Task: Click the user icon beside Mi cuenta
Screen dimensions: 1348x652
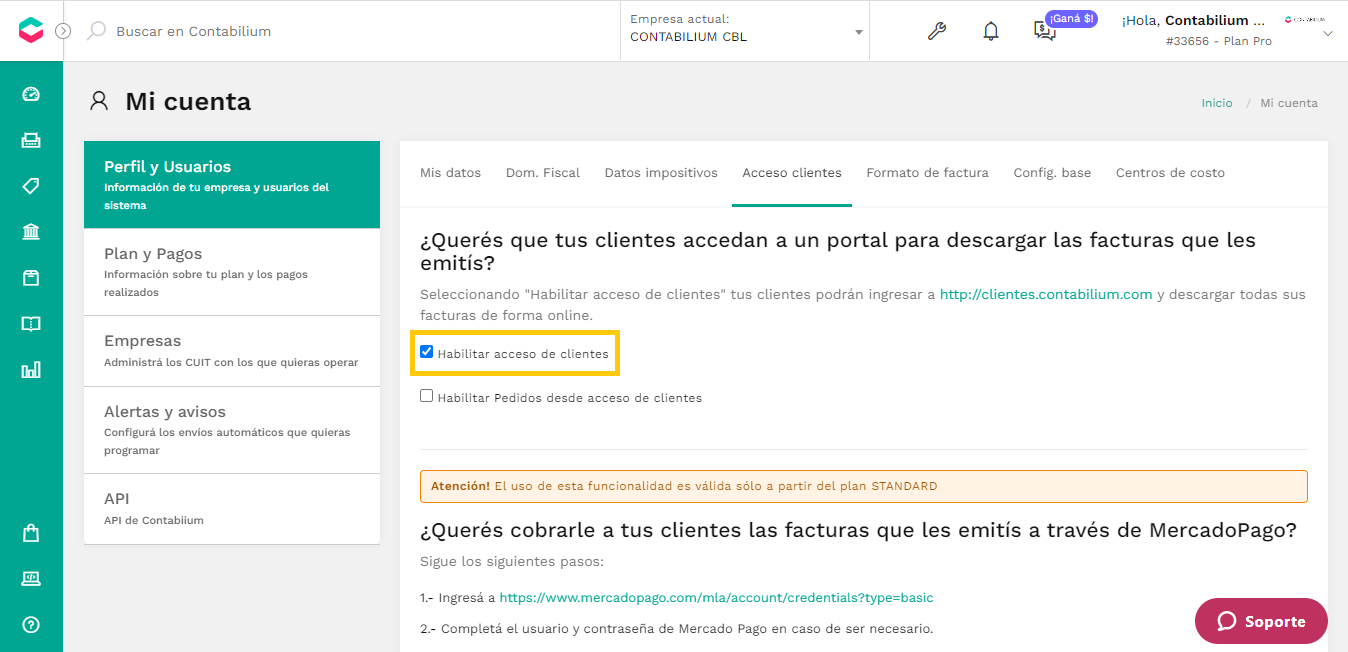Action: click(x=98, y=101)
